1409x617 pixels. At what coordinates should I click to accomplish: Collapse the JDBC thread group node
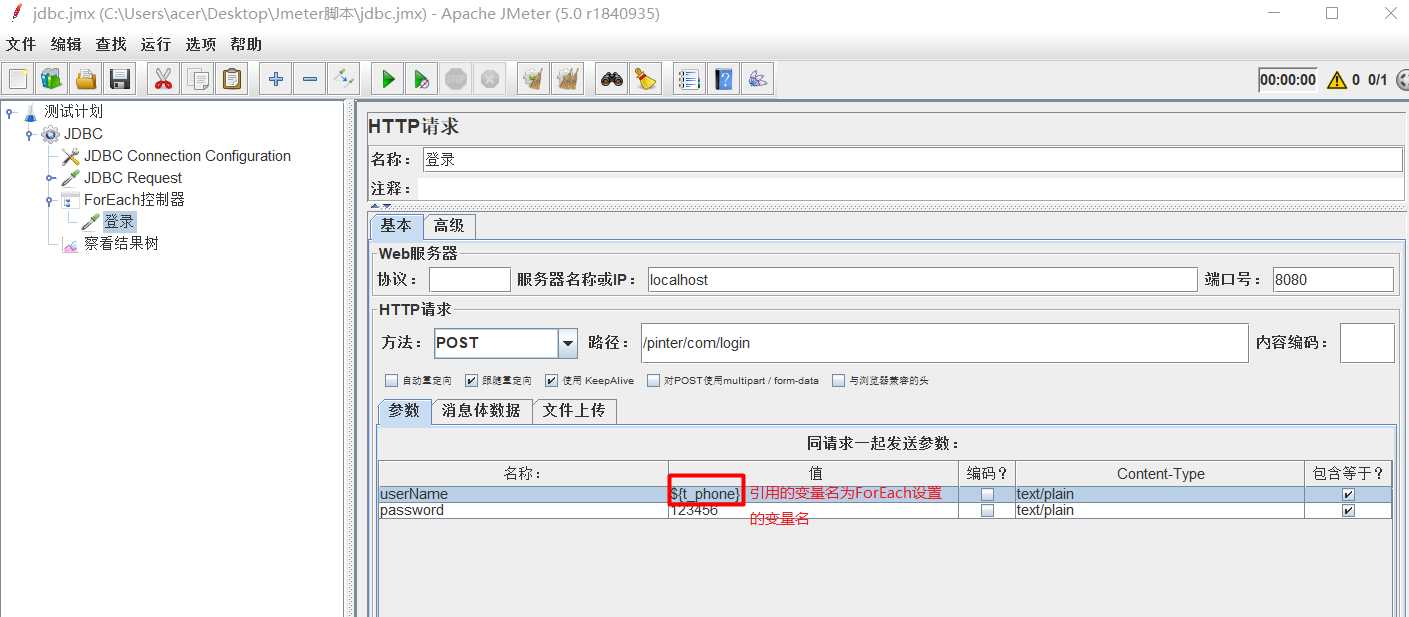[30, 134]
